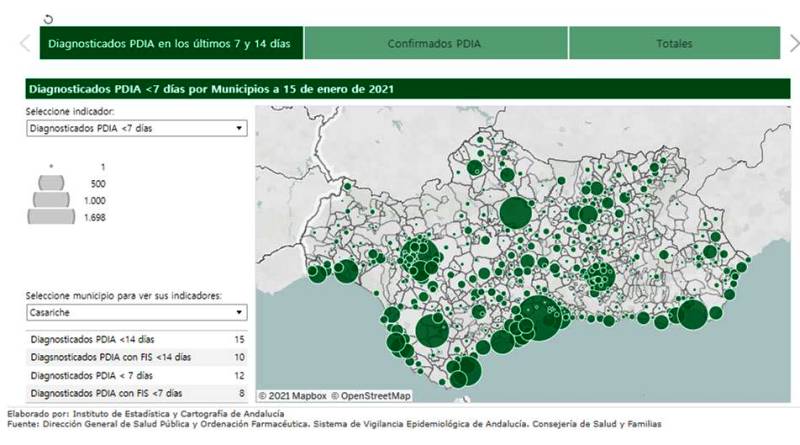The width and height of the screenshot is (800, 445).
Task: Open the Mapbox attribution link
Action: click(x=291, y=396)
